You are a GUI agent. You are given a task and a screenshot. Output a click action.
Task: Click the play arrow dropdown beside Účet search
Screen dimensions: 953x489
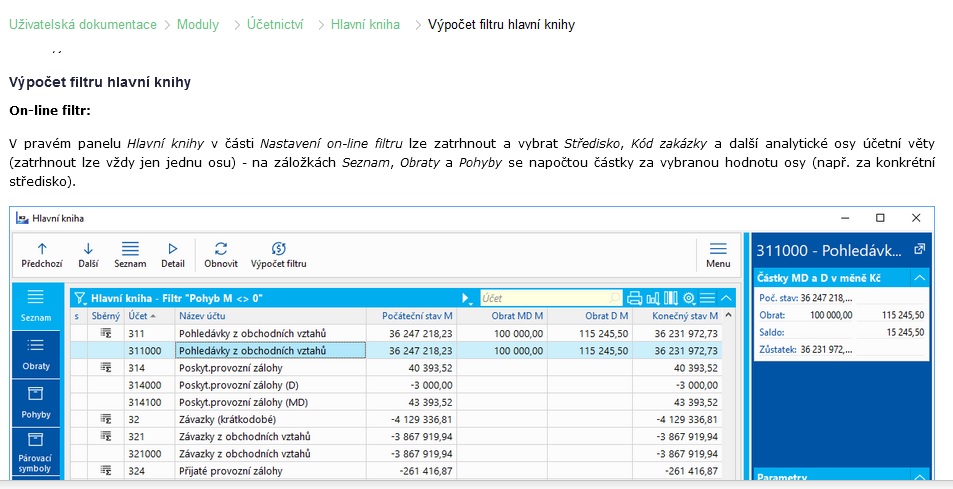click(467, 298)
